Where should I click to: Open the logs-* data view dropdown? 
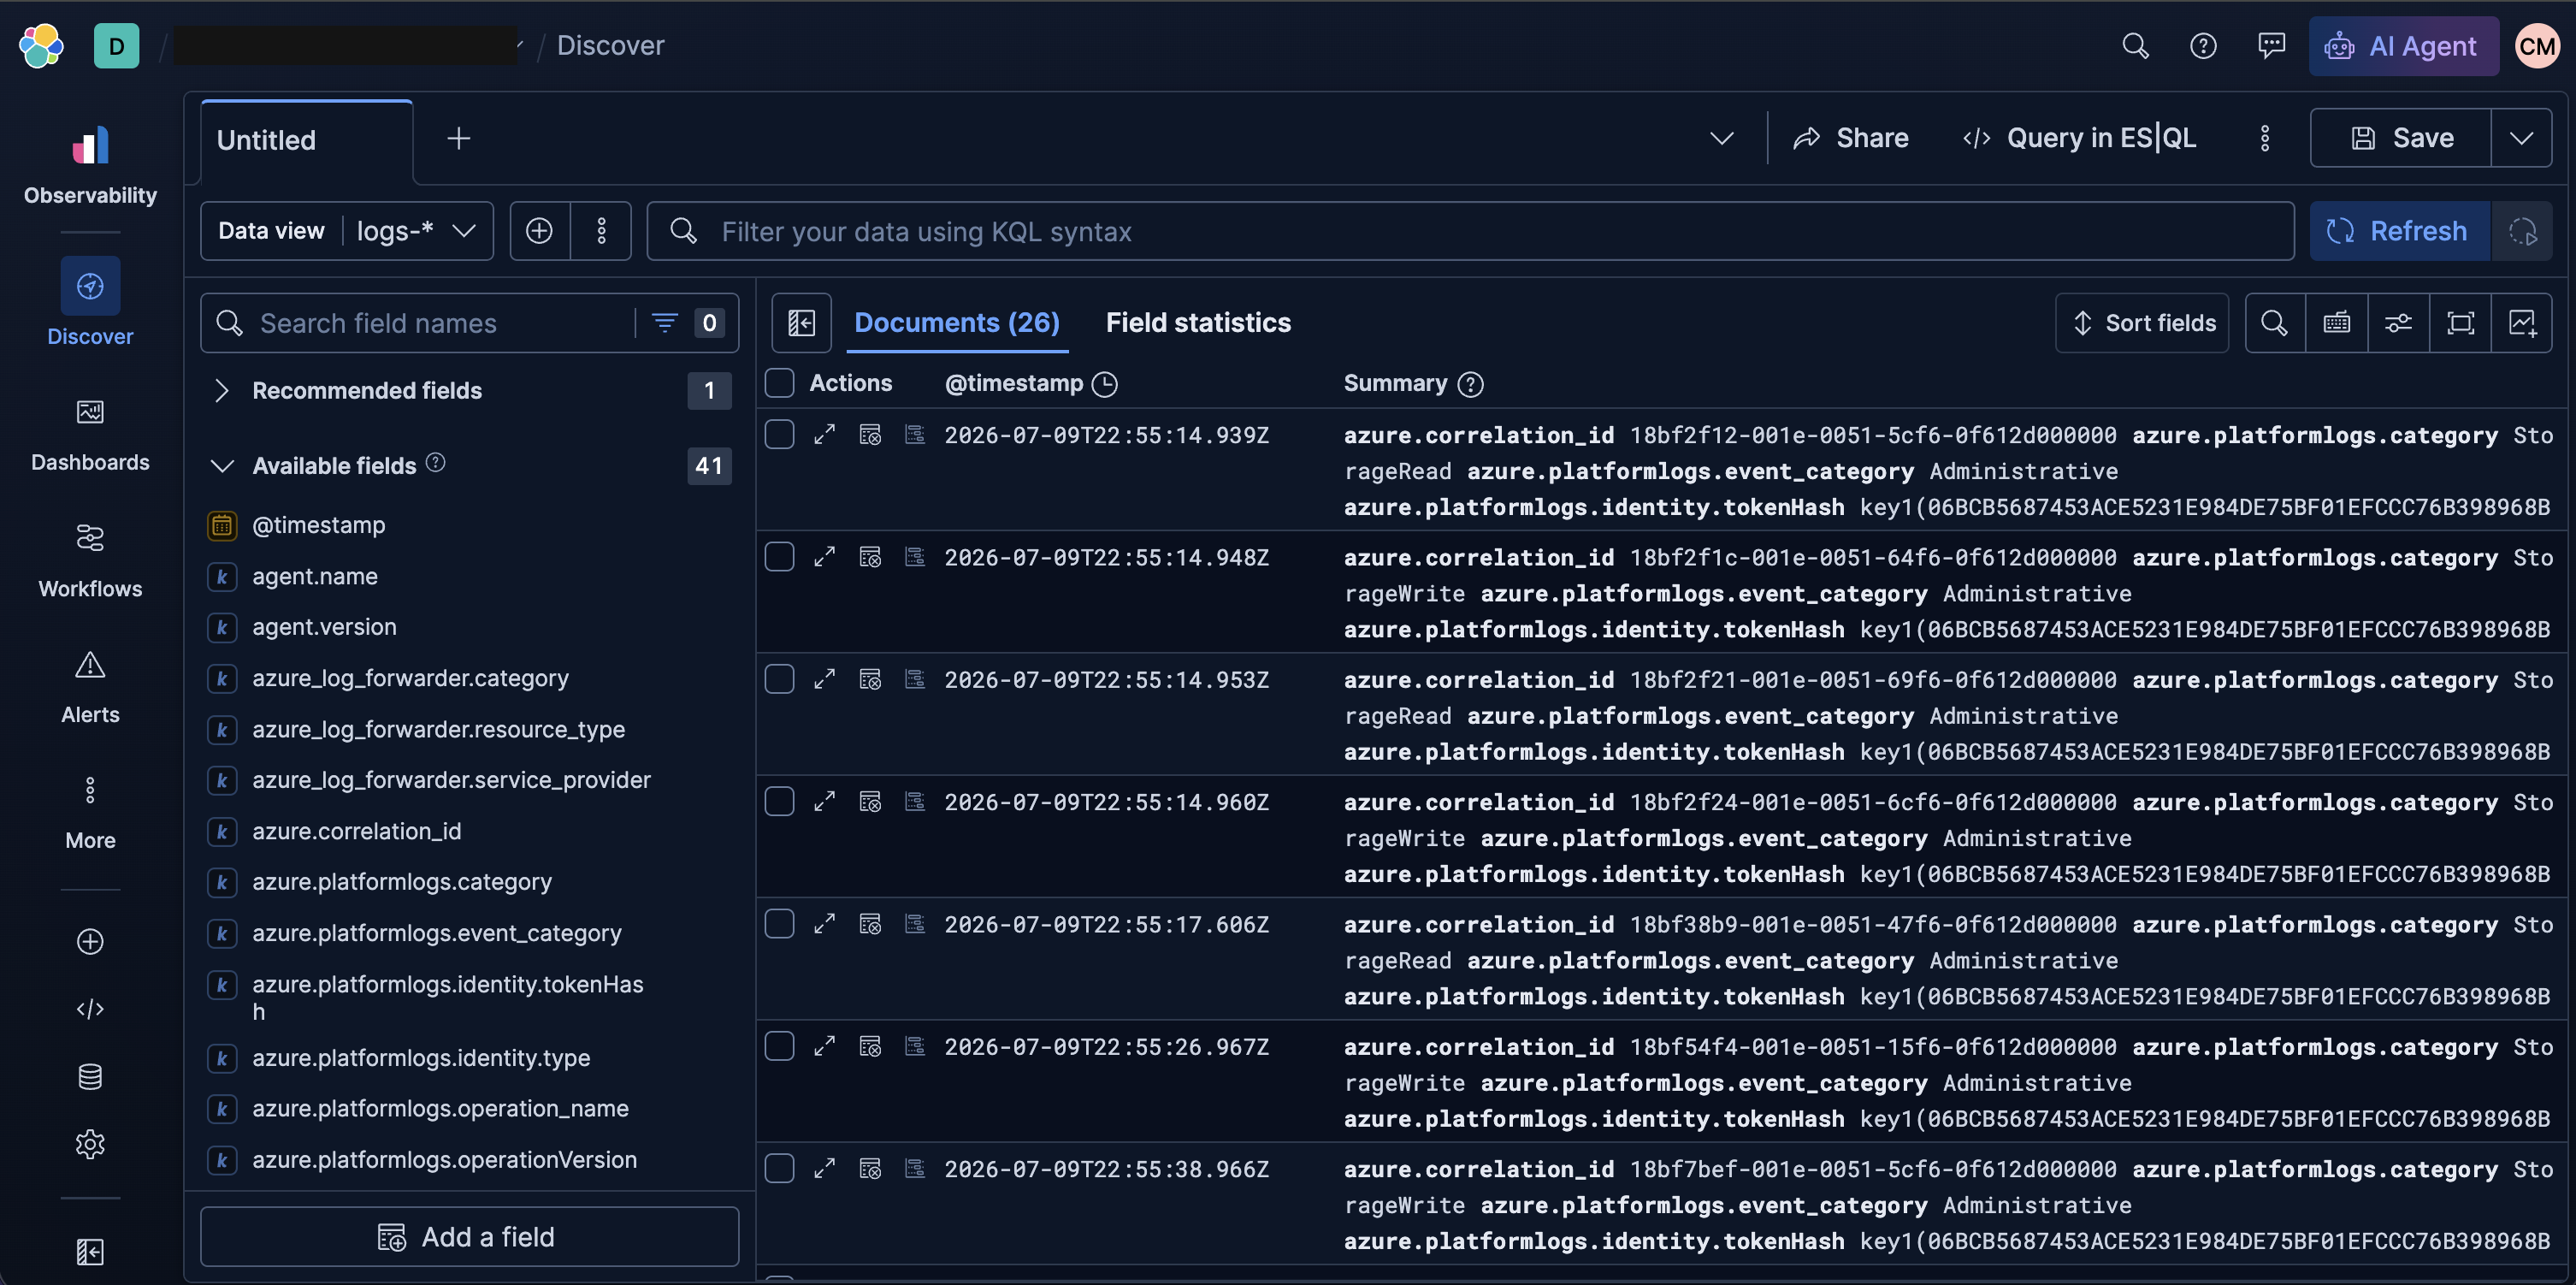tap(415, 232)
